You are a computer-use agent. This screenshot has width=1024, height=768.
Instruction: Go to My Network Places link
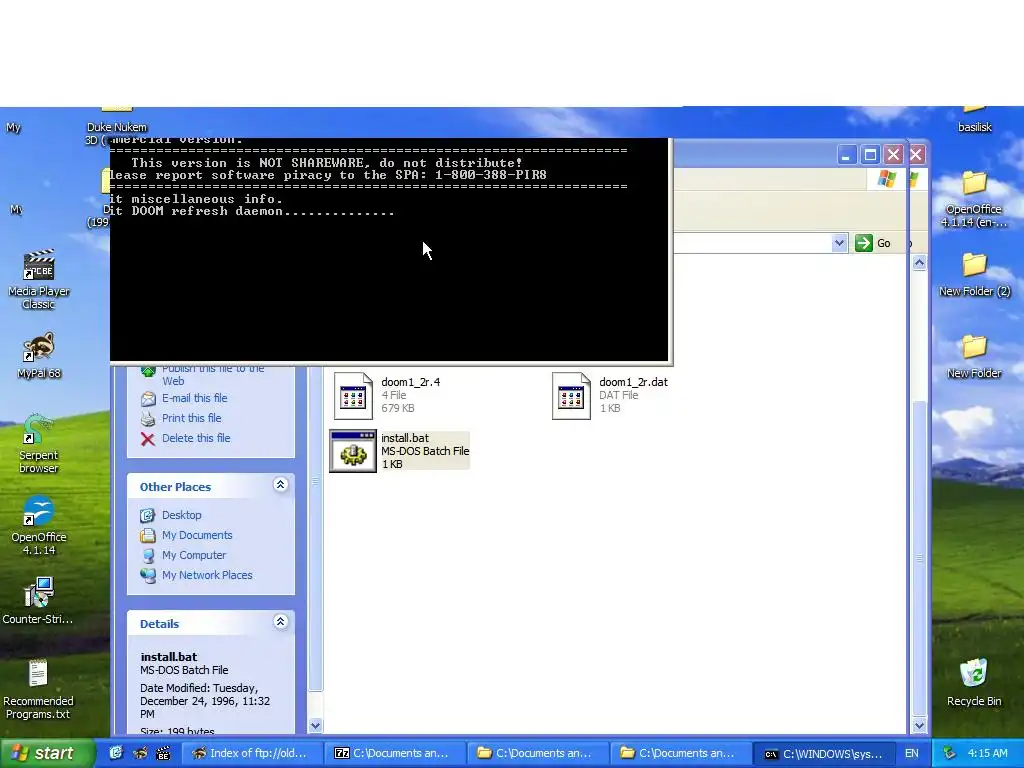pyautogui.click(x=207, y=575)
